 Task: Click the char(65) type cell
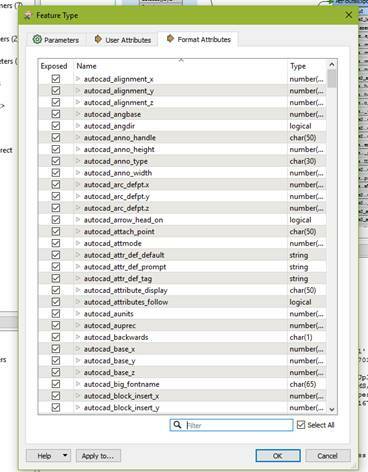pos(303,384)
